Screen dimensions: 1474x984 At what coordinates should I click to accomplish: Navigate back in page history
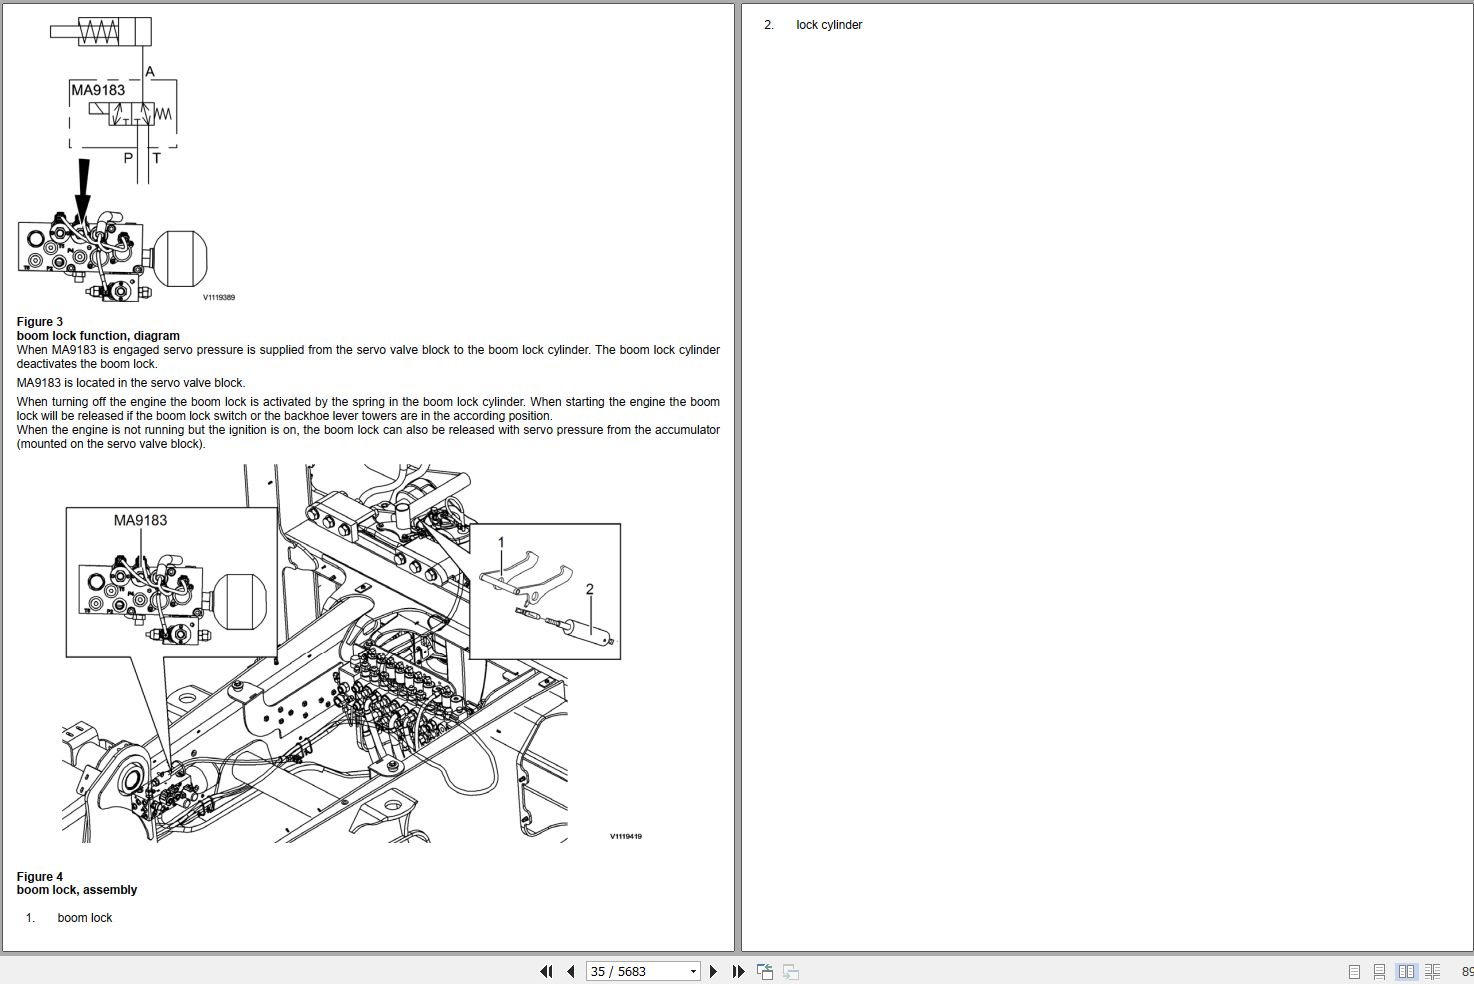tap(765, 971)
